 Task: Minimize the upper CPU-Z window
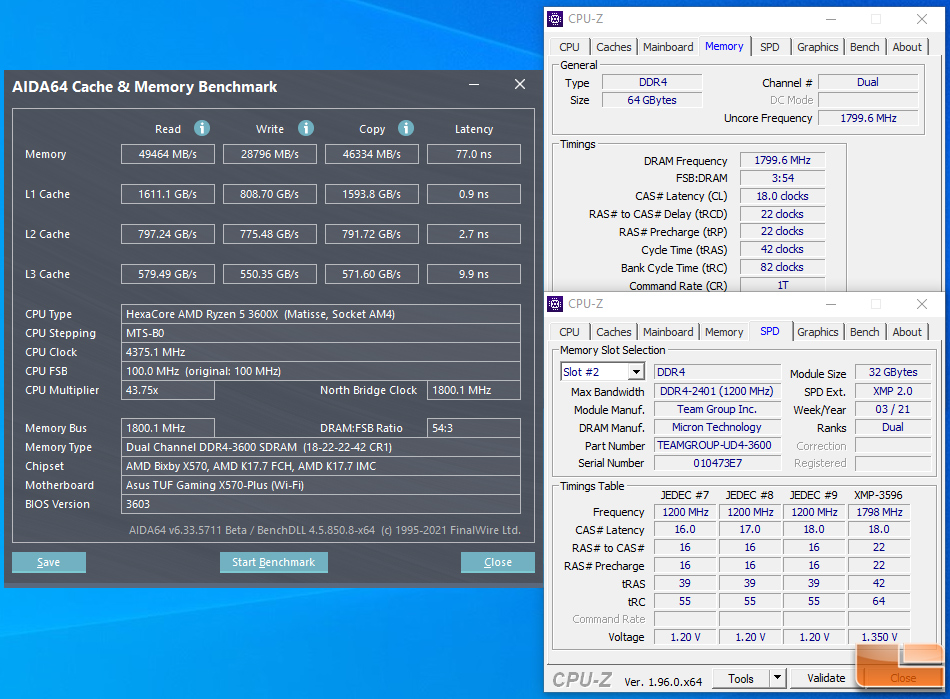831,19
